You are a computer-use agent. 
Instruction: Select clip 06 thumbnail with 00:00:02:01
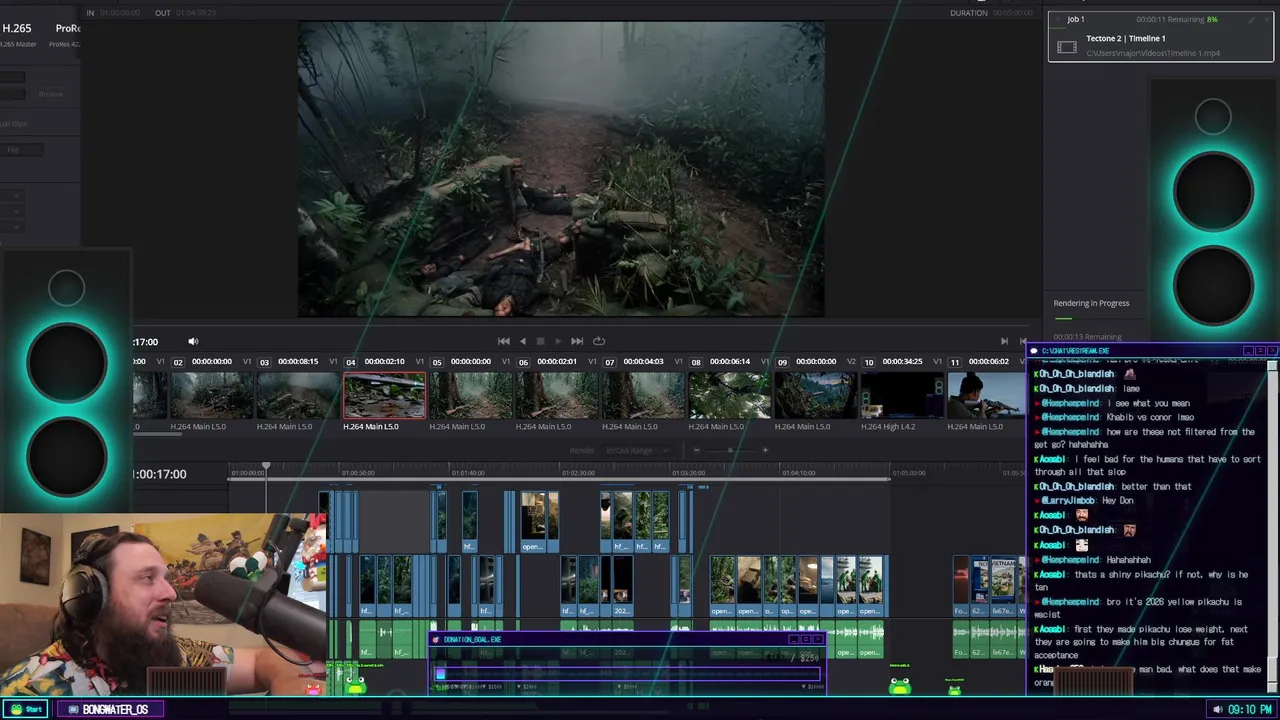click(x=557, y=395)
